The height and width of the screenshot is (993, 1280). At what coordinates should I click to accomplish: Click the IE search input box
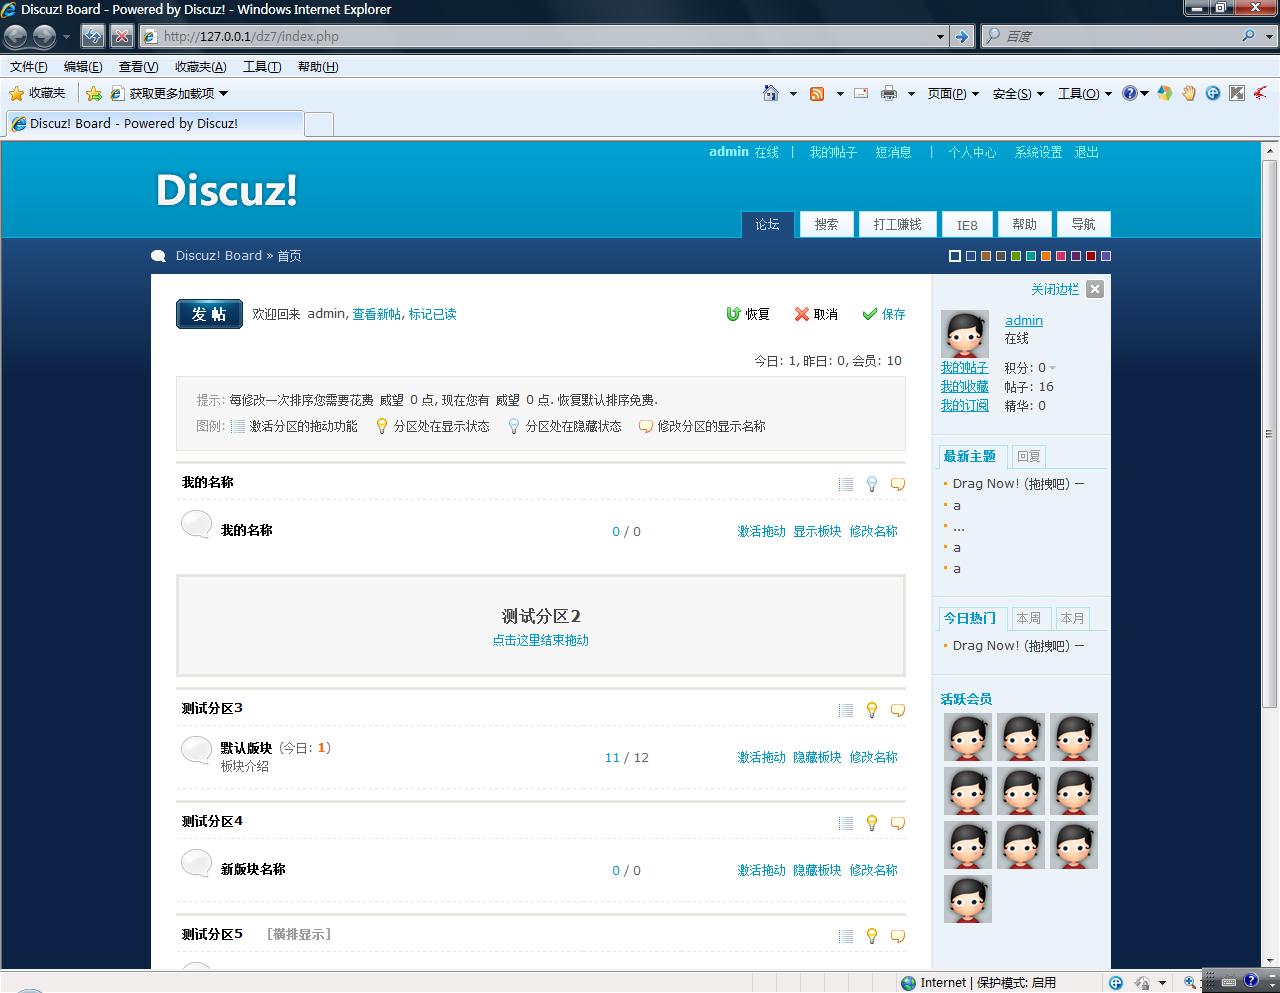1120,36
